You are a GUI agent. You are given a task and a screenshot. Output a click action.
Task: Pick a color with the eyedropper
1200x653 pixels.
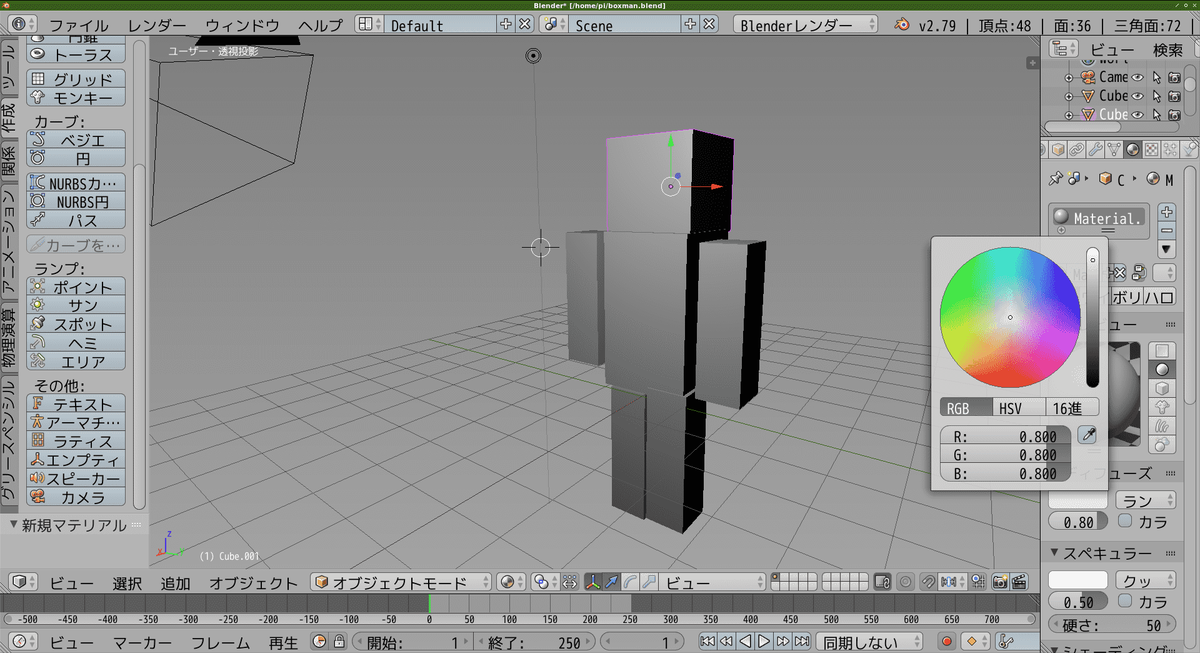[x=1087, y=435]
